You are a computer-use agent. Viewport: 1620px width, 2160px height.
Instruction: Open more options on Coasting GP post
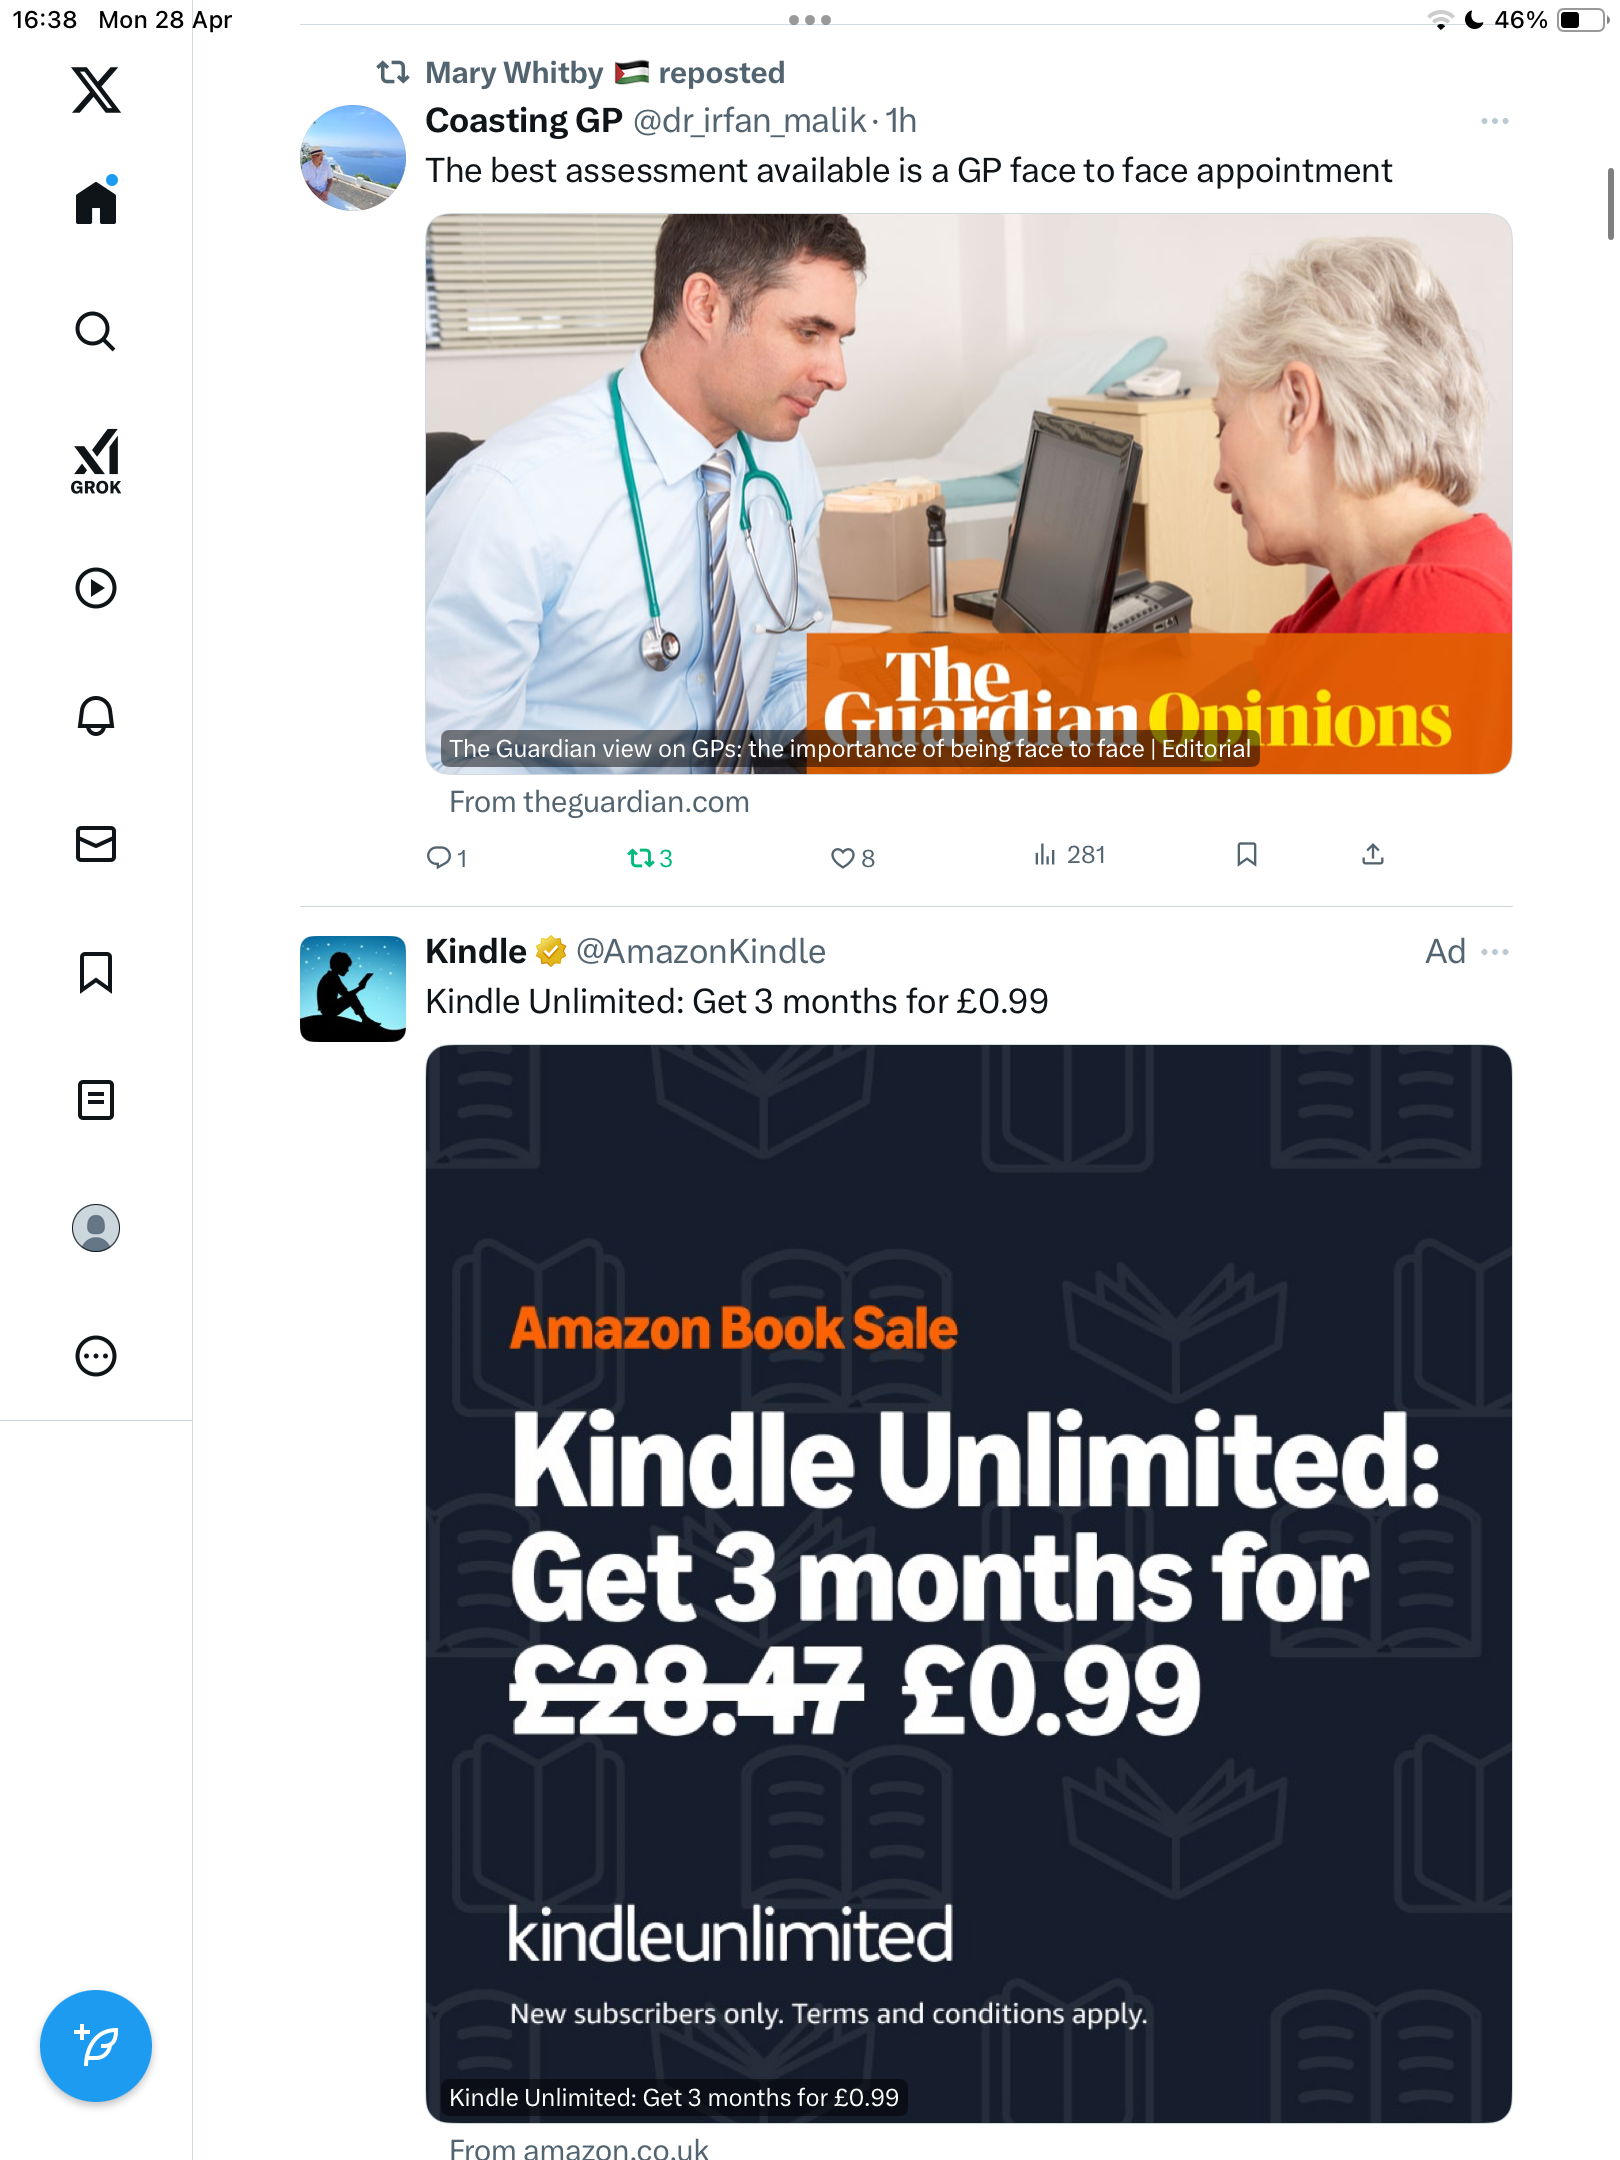[1494, 121]
